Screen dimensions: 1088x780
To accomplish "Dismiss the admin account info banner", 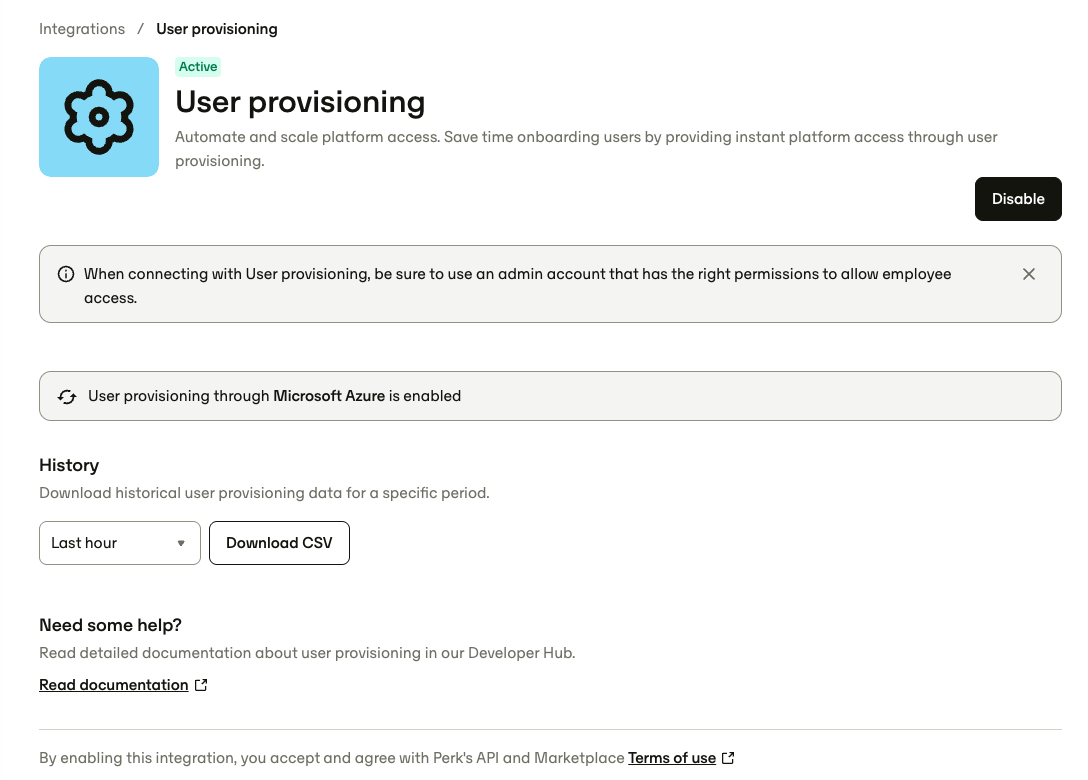I will (x=1029, y=274).
